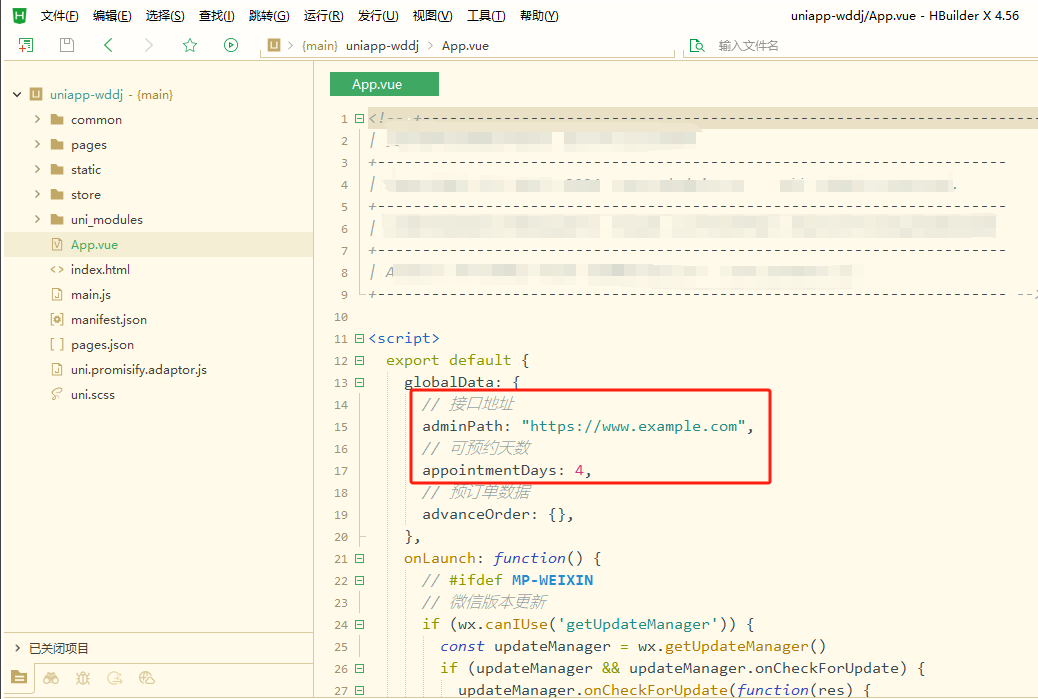Click the save file toolbar icon
Viewport: 1038px width, 699px height.
(x=67, y=45)
